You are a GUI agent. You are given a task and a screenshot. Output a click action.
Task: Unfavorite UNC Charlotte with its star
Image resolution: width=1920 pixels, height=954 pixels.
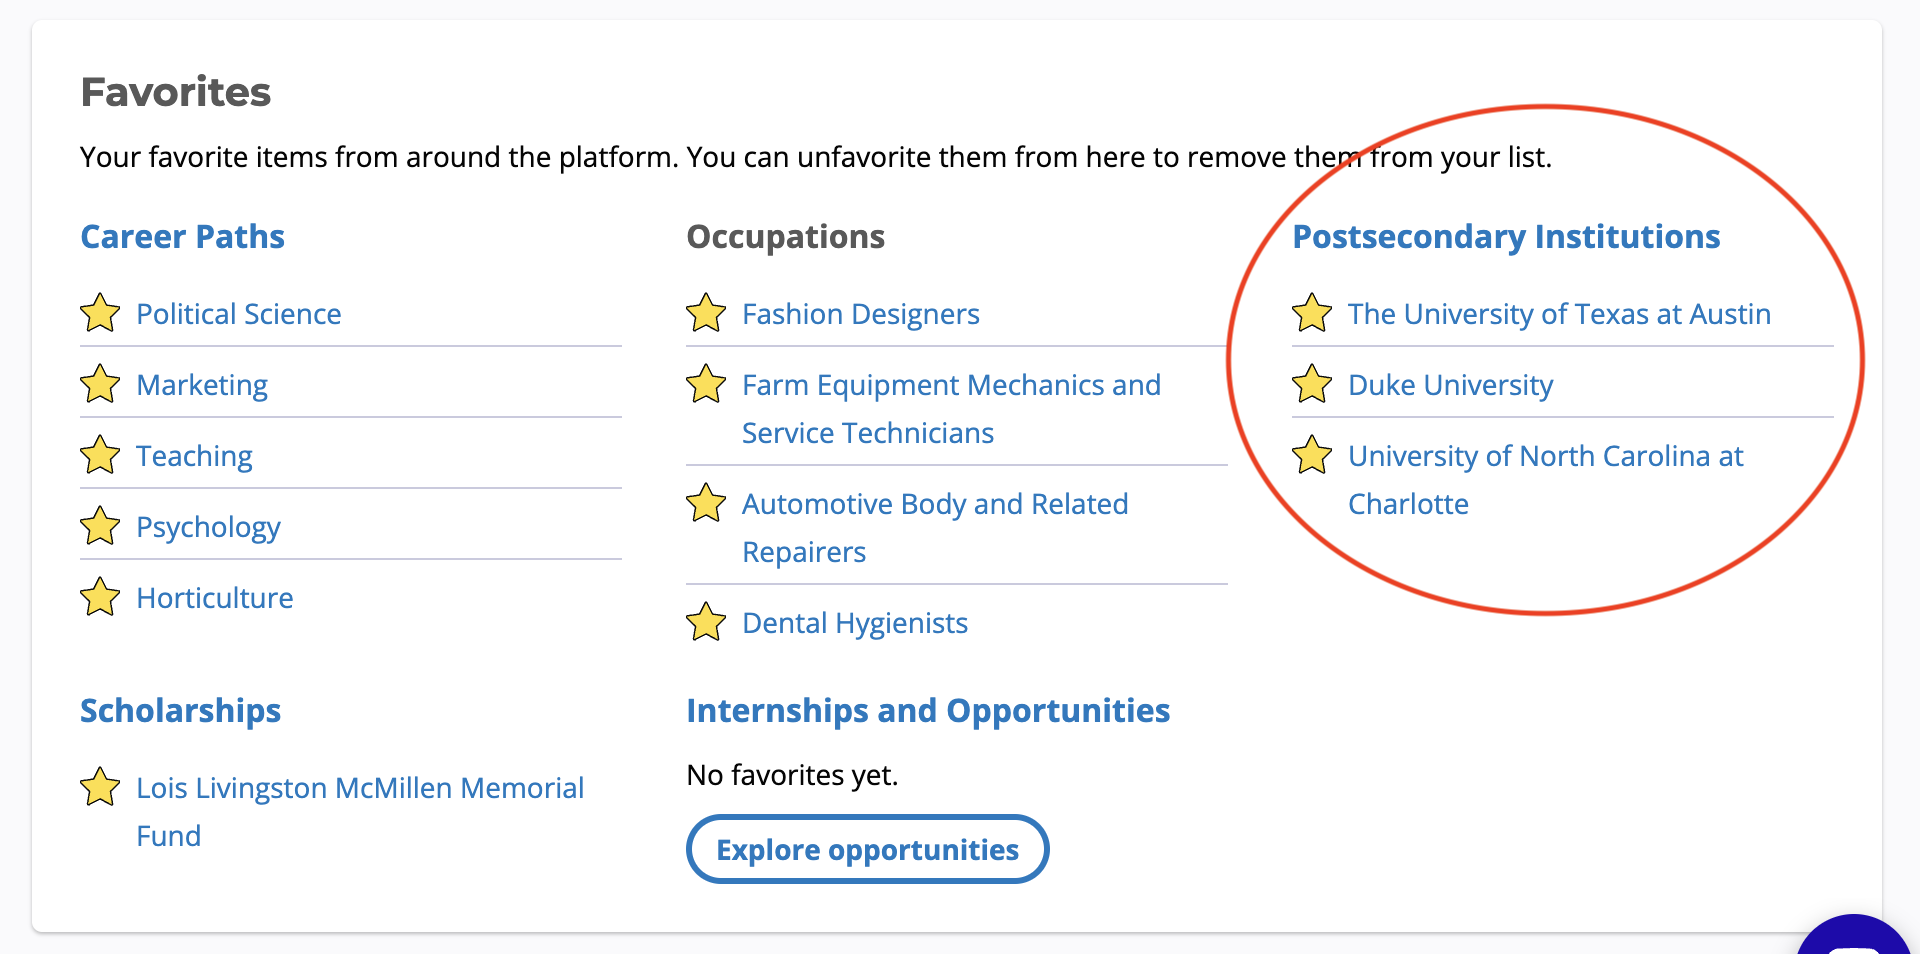[x=1312, y=455]
